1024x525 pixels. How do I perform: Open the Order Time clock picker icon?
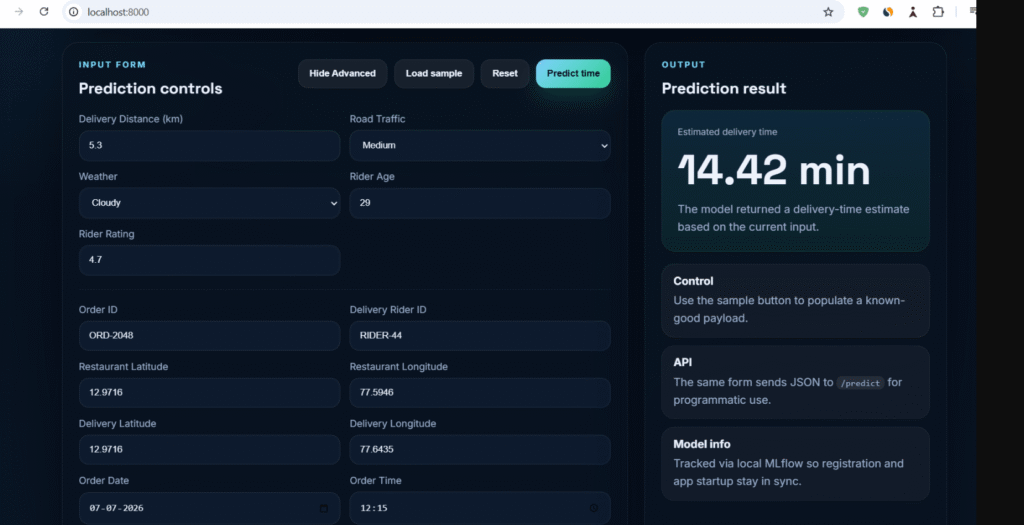point(594,508)
